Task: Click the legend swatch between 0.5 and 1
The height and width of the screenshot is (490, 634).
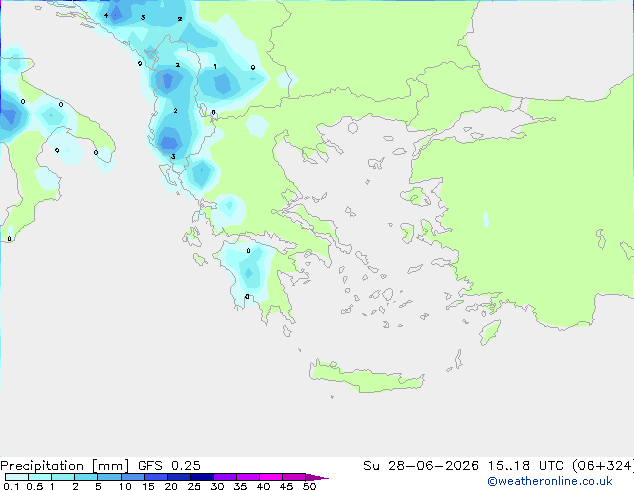Action: (x=40, y=477)
